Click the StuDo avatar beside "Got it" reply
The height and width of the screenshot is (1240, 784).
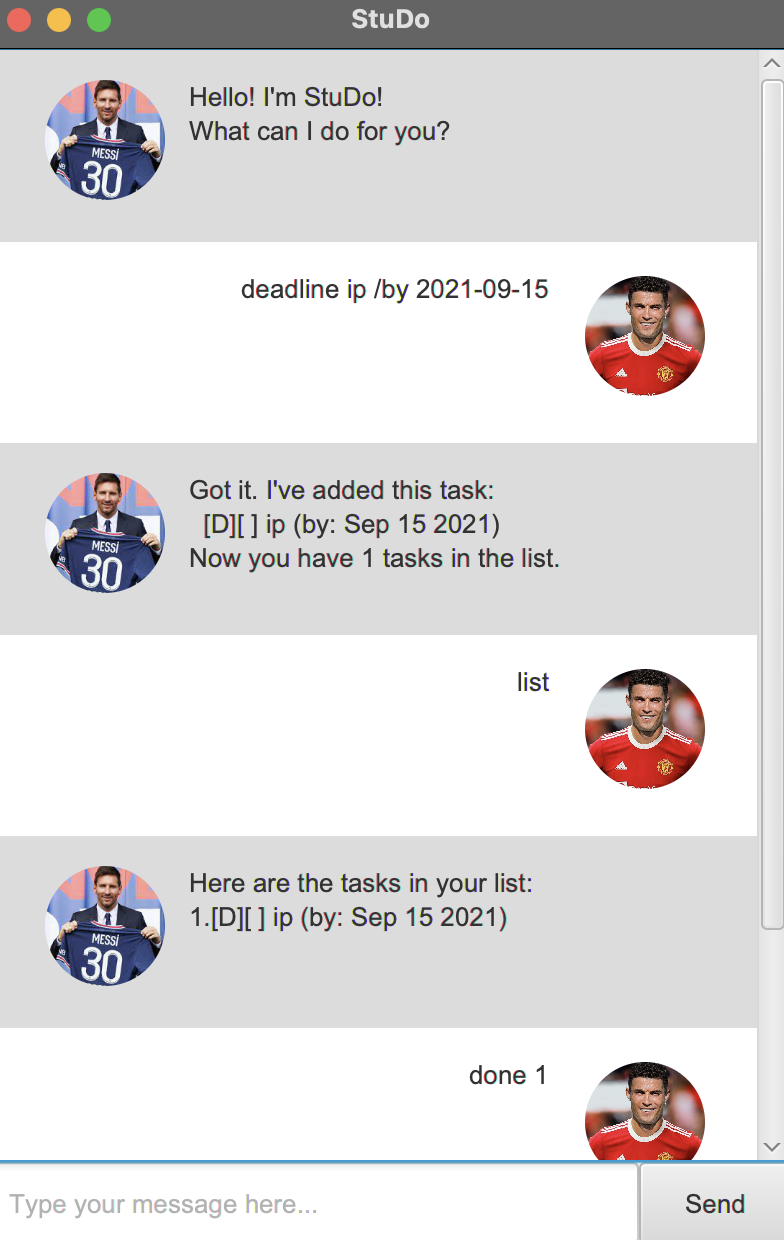coord(105,533)
